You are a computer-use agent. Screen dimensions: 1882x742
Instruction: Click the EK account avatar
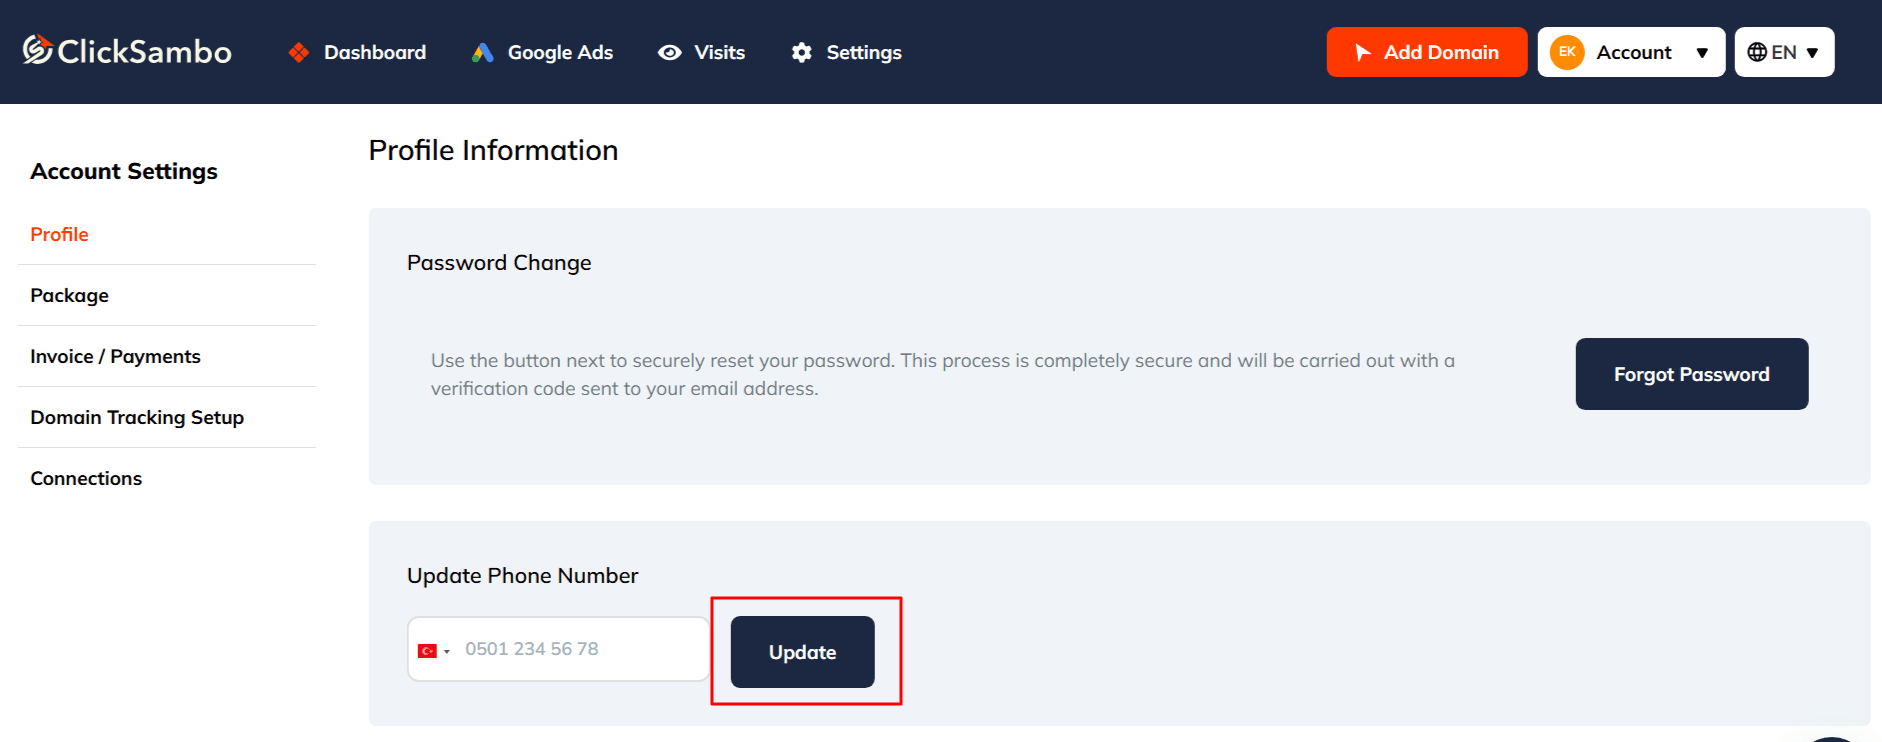click(x=1566, y=52)
